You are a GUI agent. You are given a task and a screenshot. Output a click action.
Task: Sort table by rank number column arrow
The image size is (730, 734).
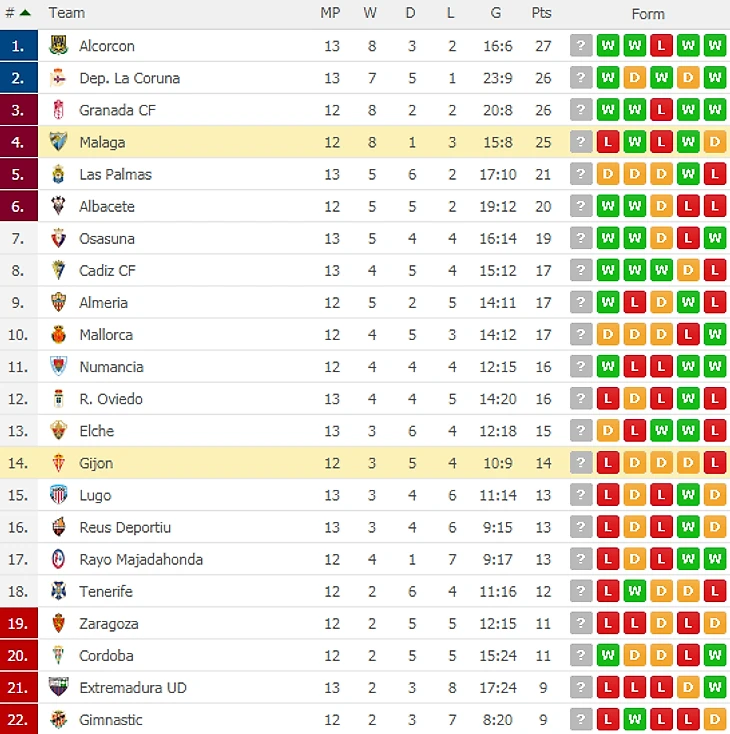(24, 13)
